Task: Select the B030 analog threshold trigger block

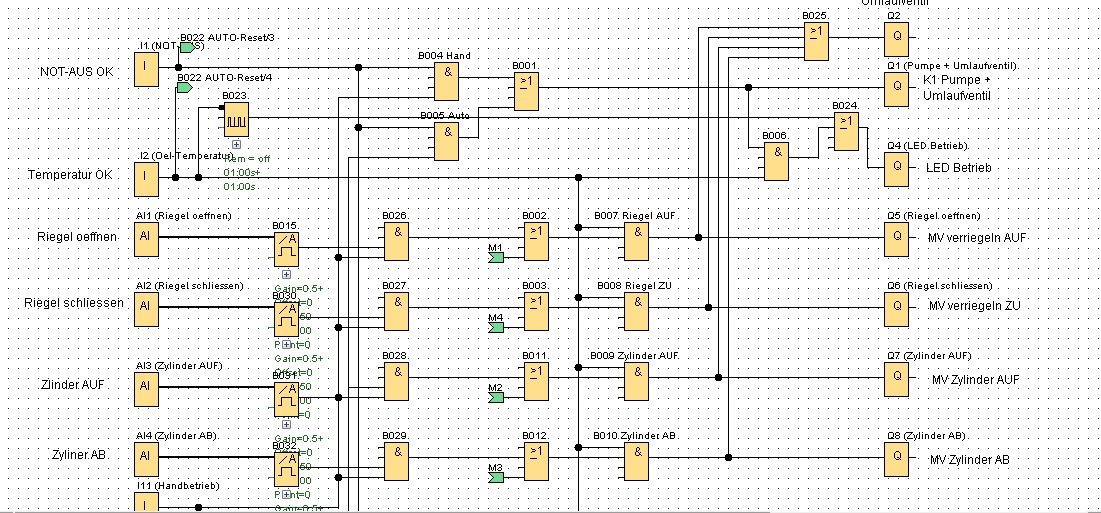Action: (286, 318)
